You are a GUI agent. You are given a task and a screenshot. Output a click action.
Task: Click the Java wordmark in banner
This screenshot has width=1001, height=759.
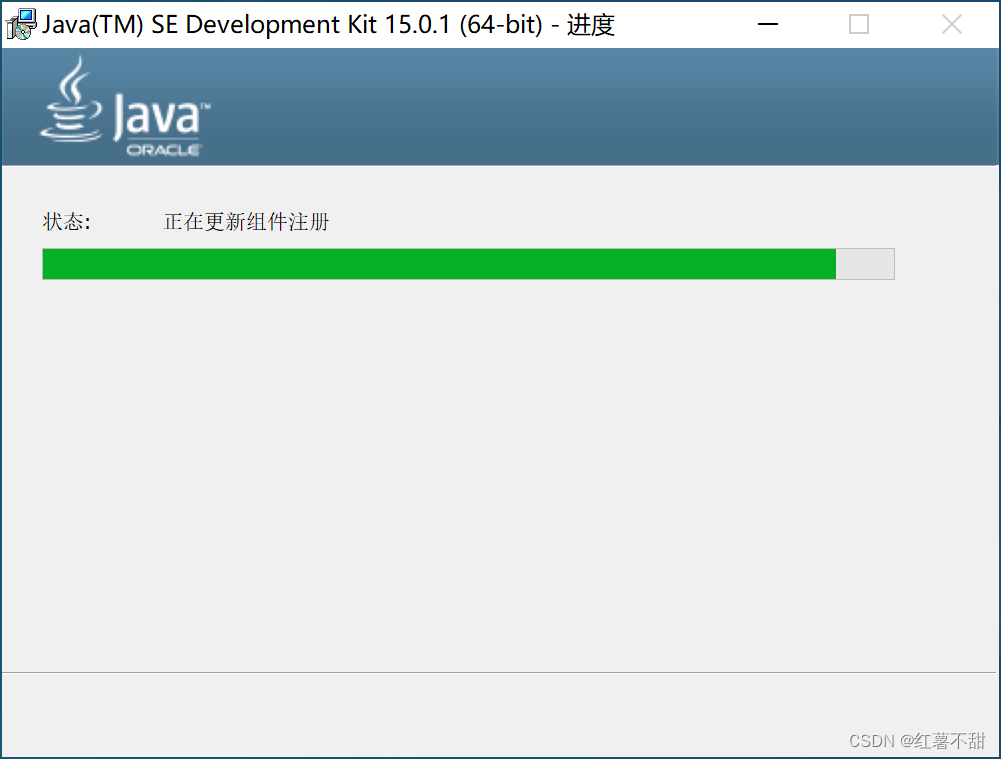(161, 116)
